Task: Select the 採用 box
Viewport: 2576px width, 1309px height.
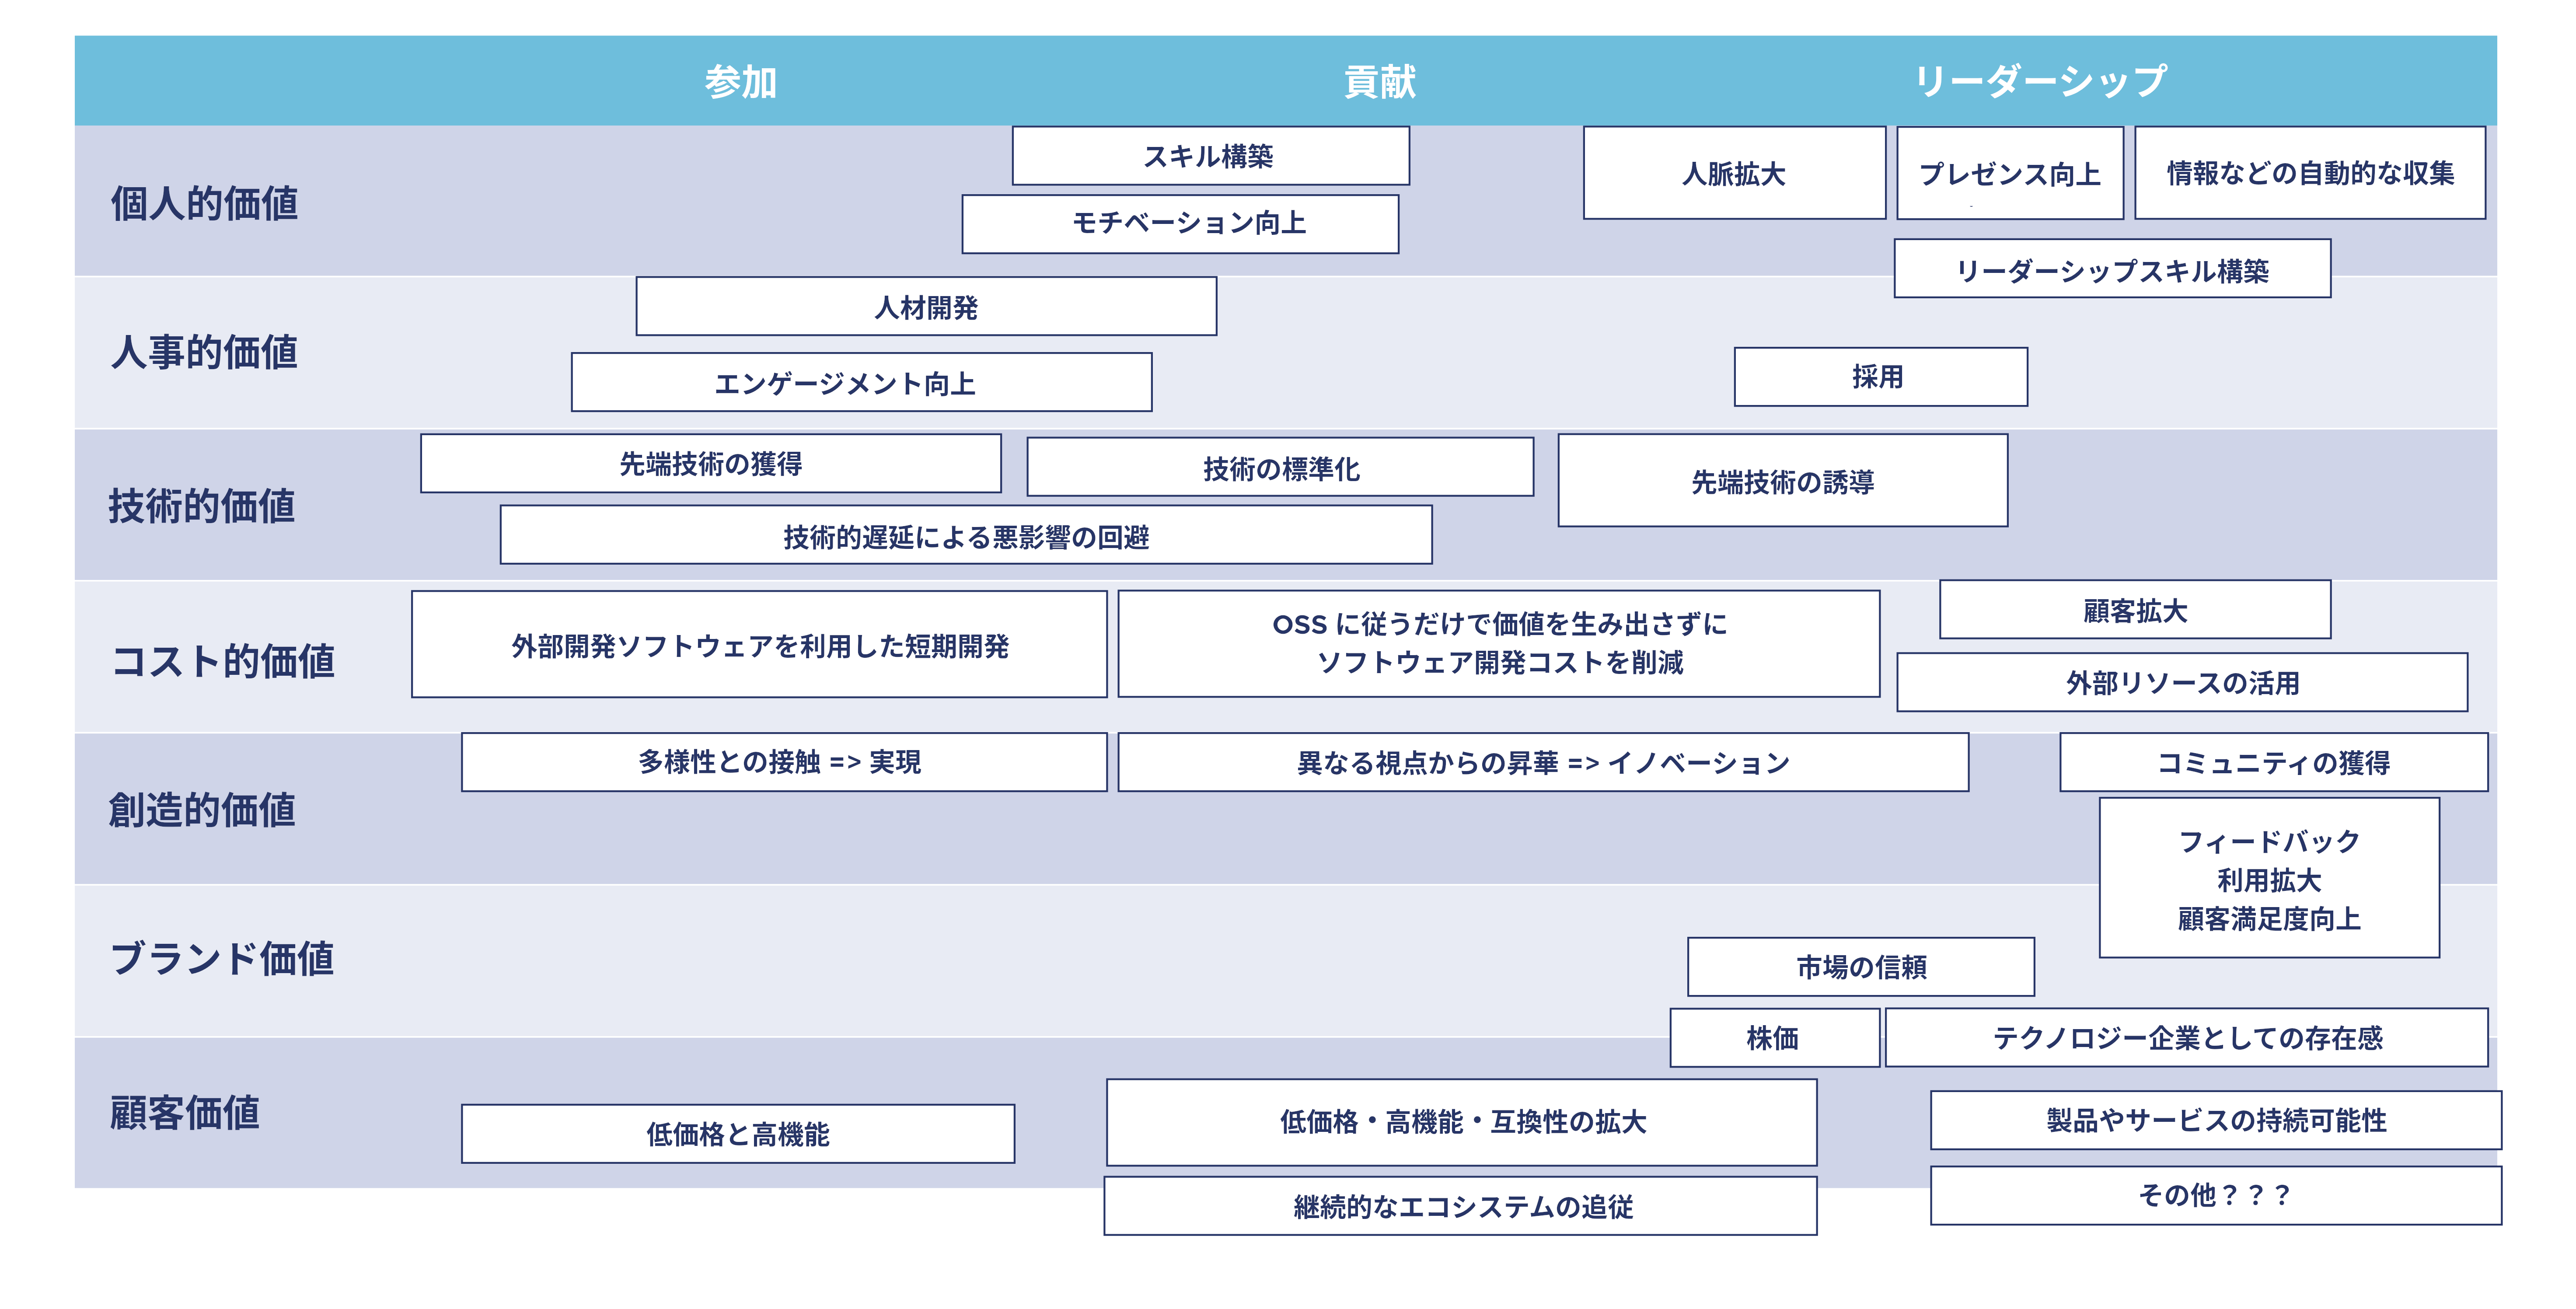Action: tap(1880, 377)
